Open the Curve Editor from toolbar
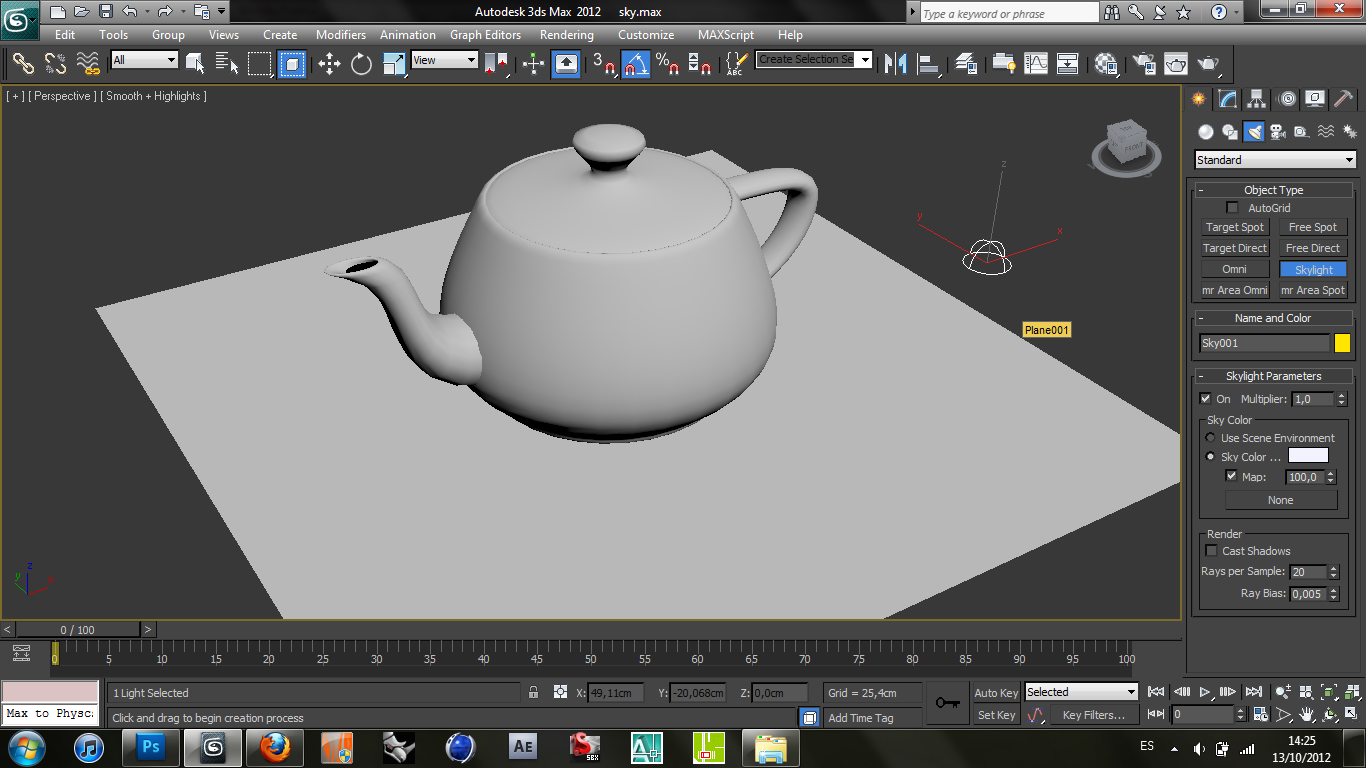 pos(1036,64)
